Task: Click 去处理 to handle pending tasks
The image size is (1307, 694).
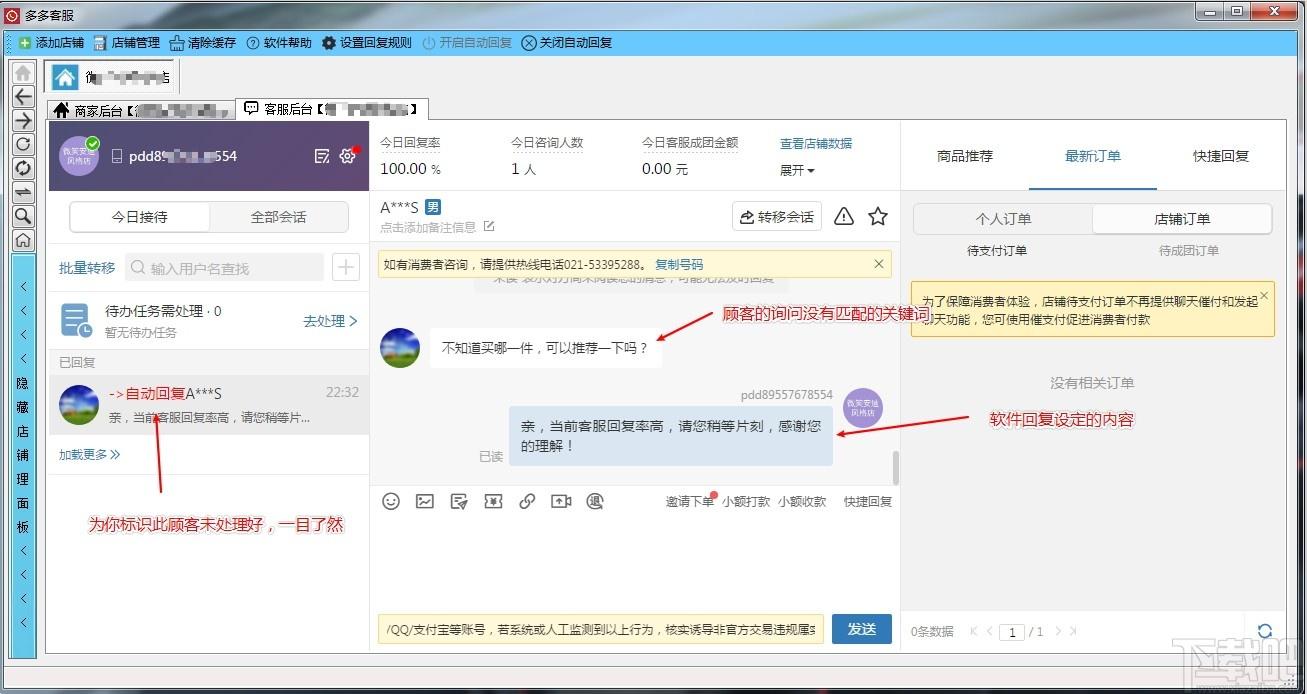Action: pyautogui.click(x=330, y=321)
